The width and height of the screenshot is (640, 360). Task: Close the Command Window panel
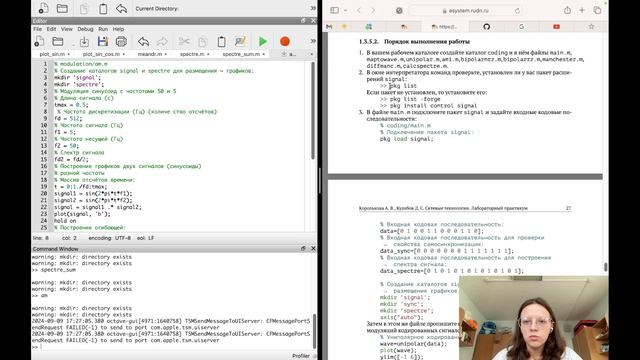[x=313, y=248]
